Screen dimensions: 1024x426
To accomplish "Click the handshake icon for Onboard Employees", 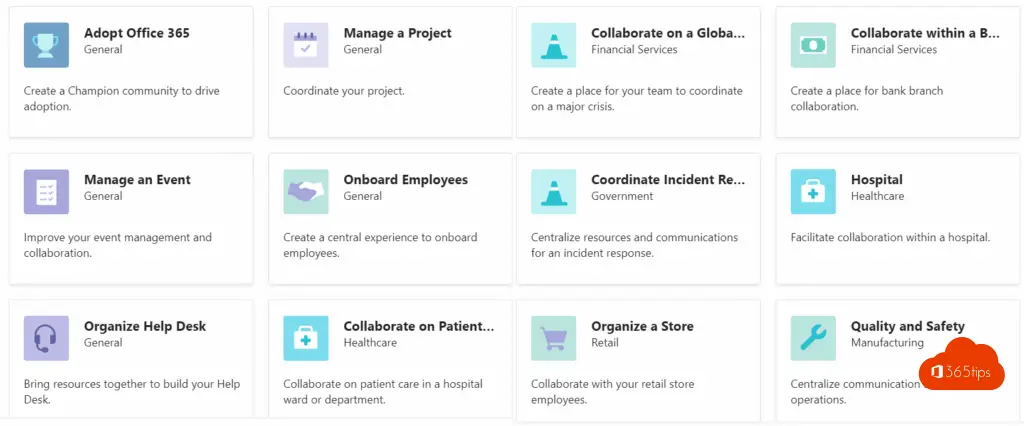I will coord(306,192).
